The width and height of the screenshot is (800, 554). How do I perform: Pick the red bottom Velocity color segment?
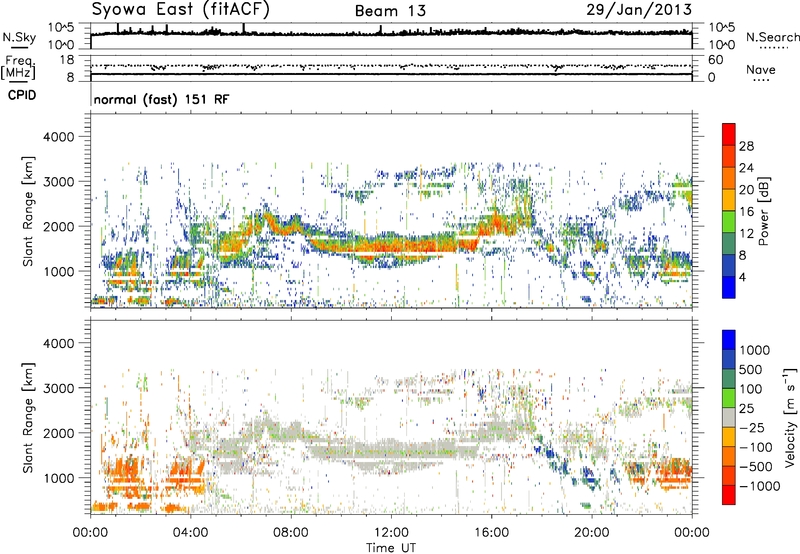click(729, 495)
